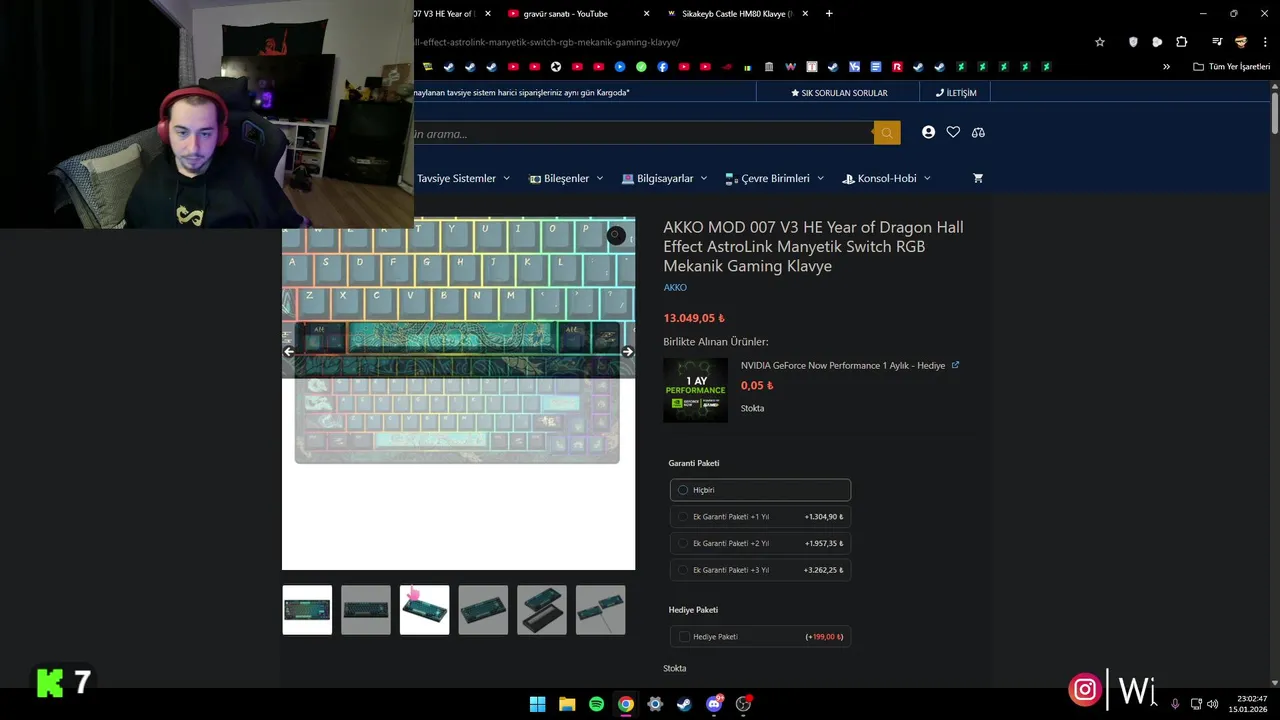The width and height of the screenshot is (1280, 720).
Task: Open the Chrome extensions puzzle icon
Action: point(1181,42)
